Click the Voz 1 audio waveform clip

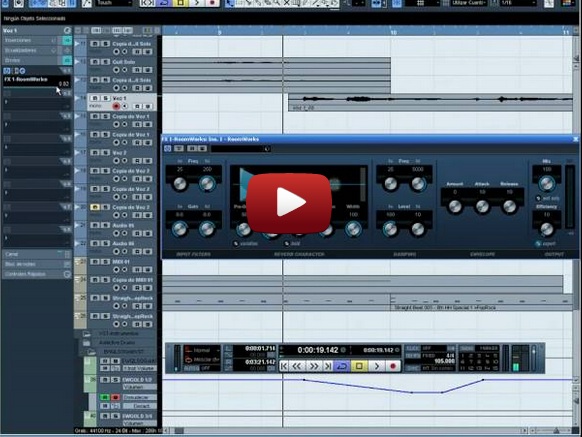click(430, 102)
